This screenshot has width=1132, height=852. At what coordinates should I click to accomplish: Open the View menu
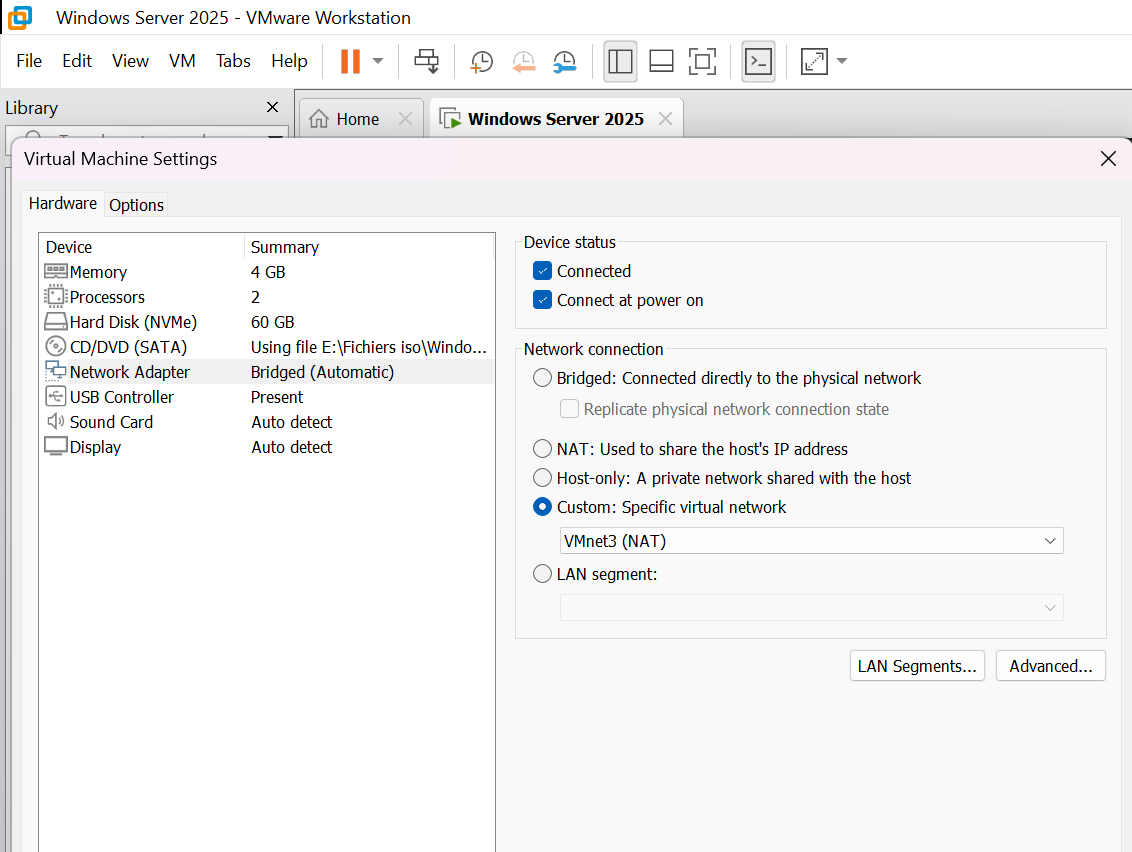130,61
